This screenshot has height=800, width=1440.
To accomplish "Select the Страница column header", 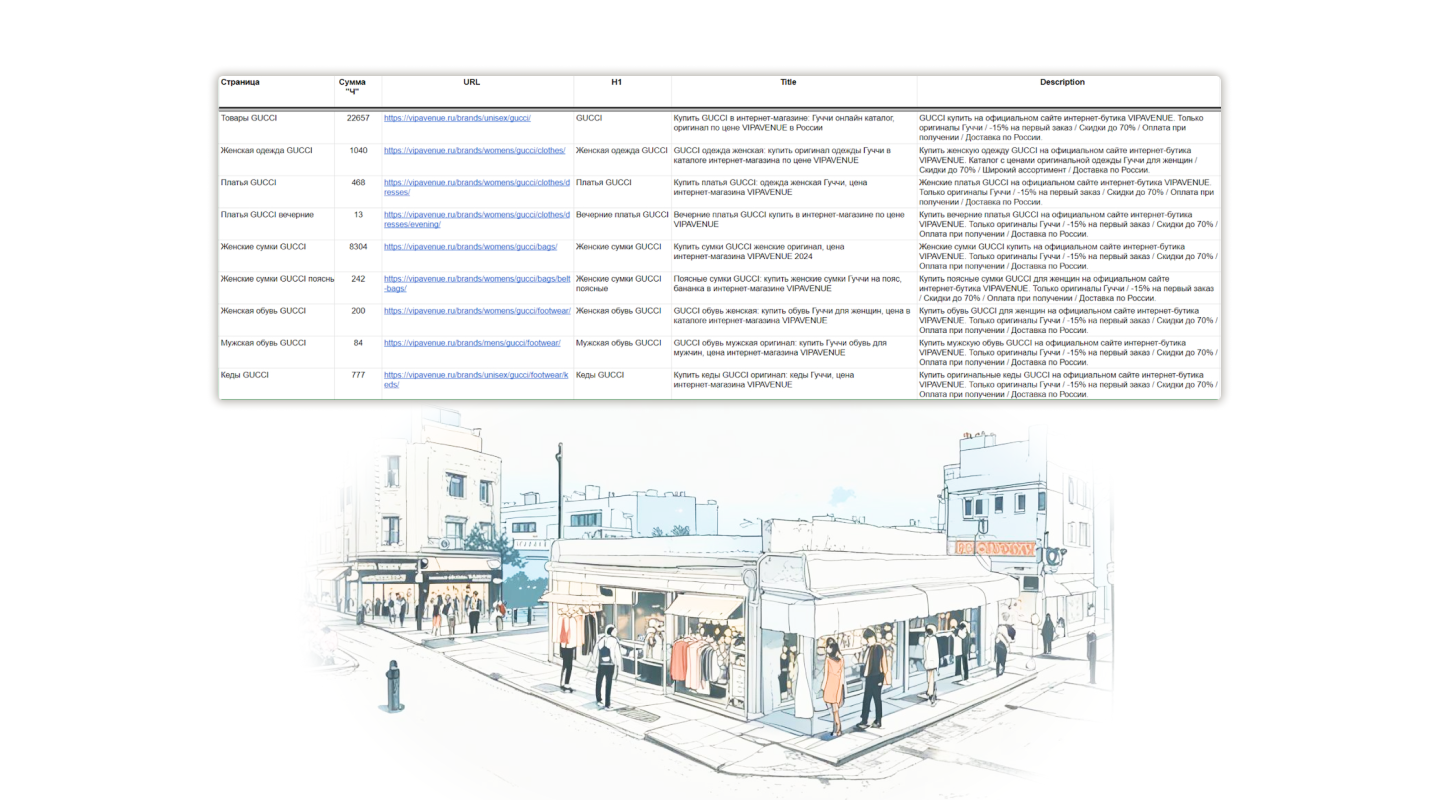I will point(240,82).
